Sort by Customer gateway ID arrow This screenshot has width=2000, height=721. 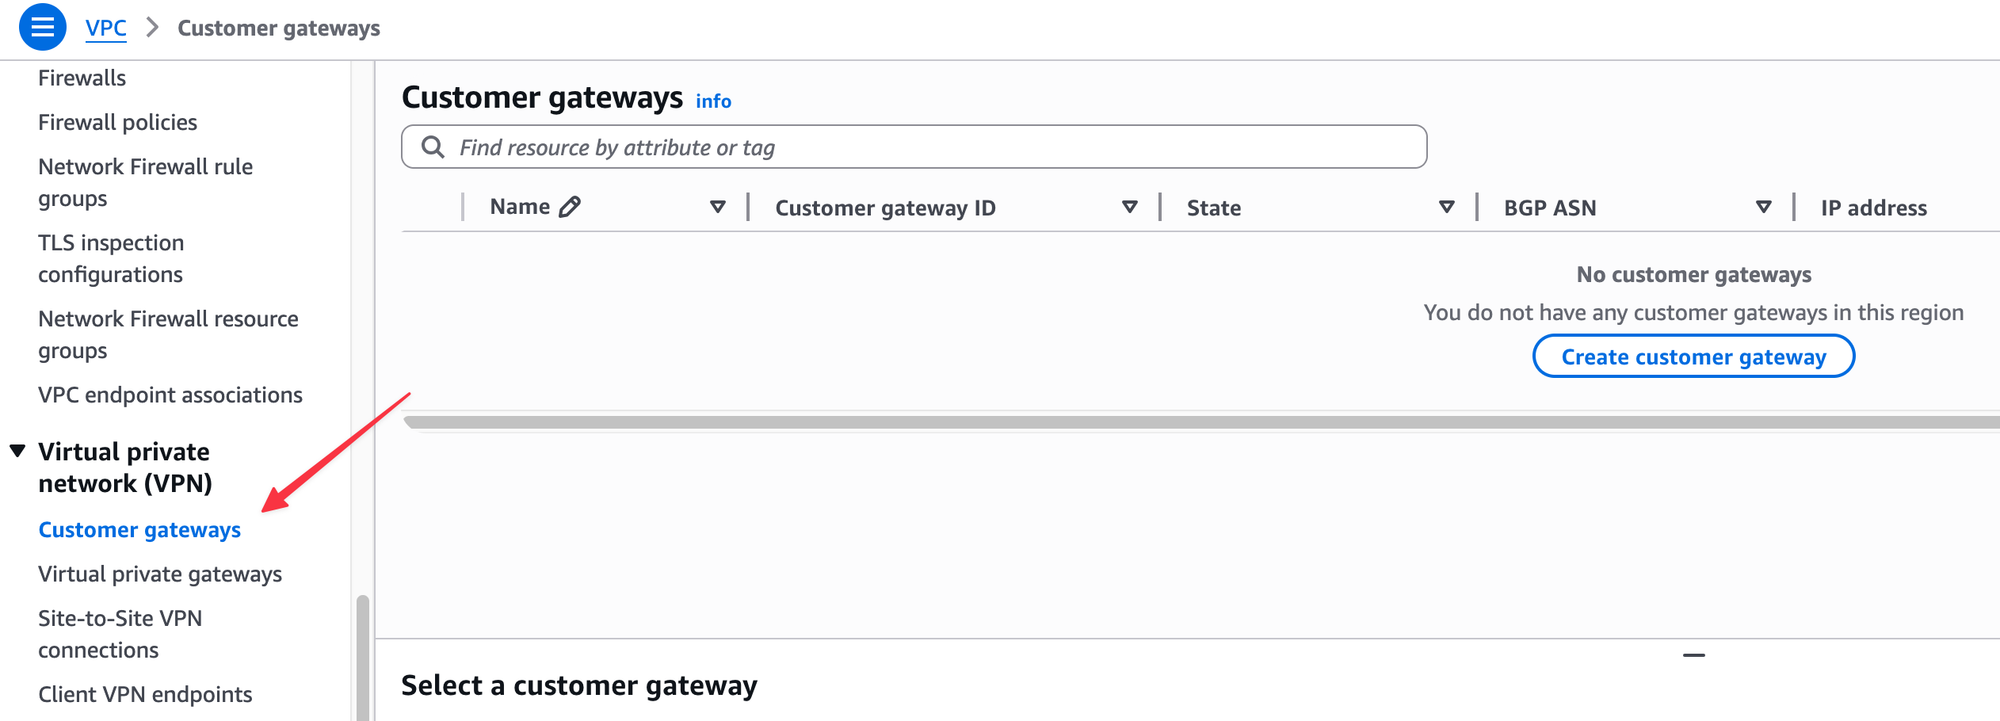point(1130,207)
